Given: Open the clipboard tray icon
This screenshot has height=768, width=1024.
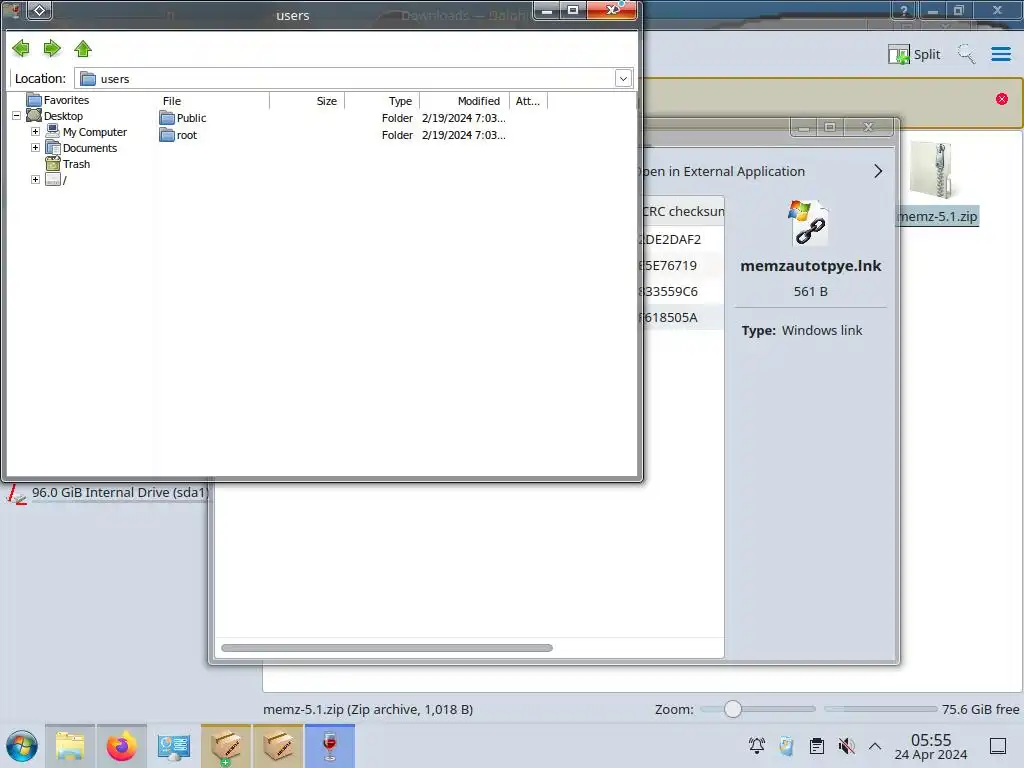Looking at the screenshot, I should (816, 746).
